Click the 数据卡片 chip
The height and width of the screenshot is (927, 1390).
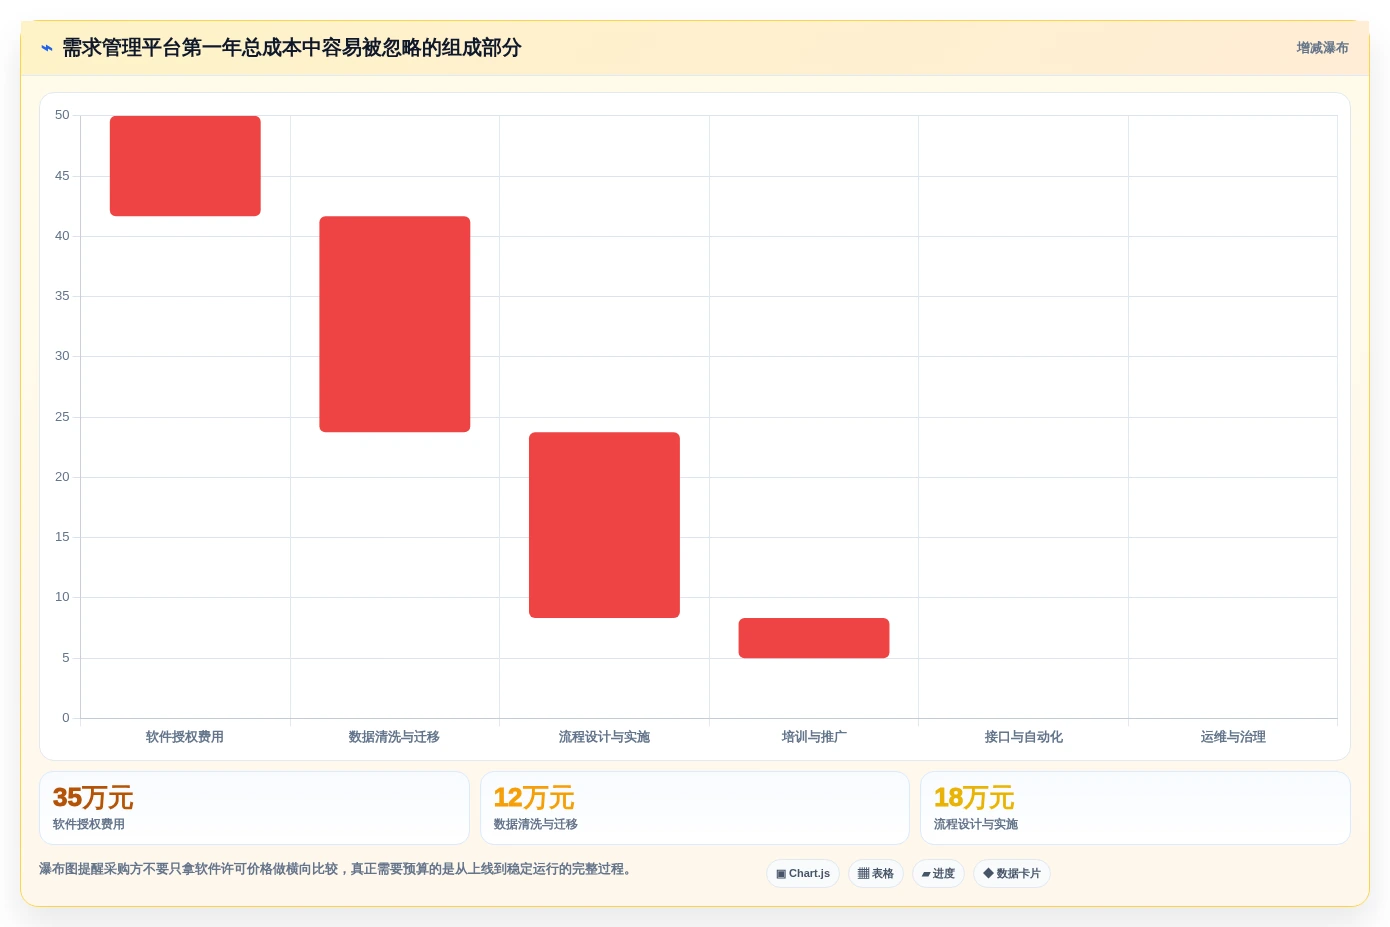pos(1012,873)
